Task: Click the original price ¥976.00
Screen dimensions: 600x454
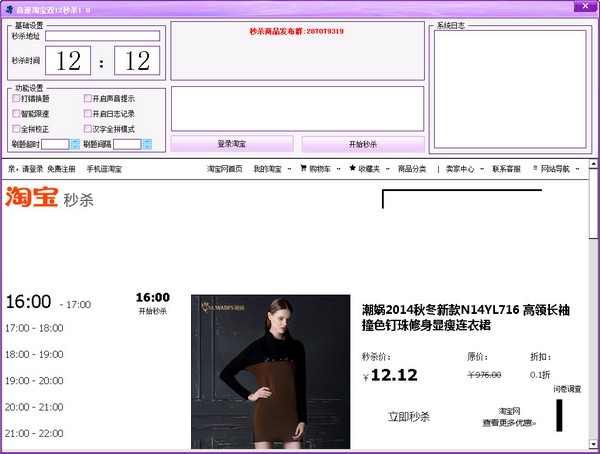Action: [484, 375]
